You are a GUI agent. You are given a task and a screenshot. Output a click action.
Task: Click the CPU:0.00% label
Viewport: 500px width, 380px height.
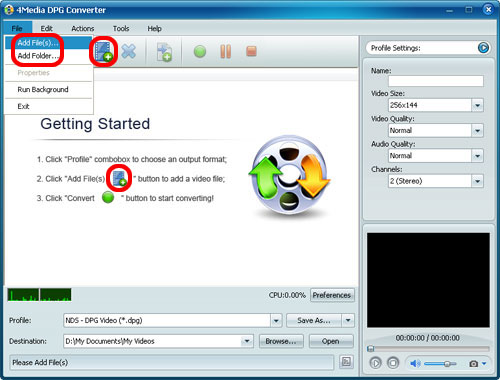click(287, 295)
